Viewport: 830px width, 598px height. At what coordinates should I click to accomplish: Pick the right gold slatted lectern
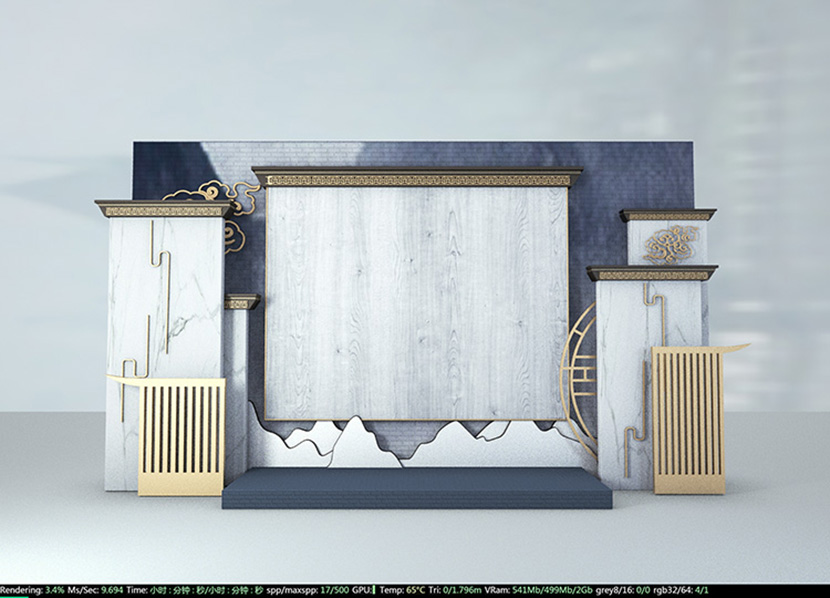pos(688,421)
